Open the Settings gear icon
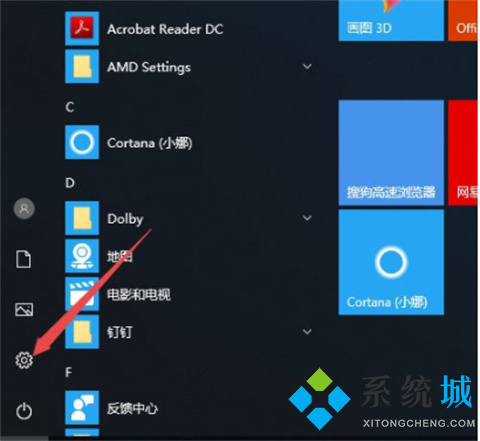This screenshot has height=441, width=480. pos(24,360)
